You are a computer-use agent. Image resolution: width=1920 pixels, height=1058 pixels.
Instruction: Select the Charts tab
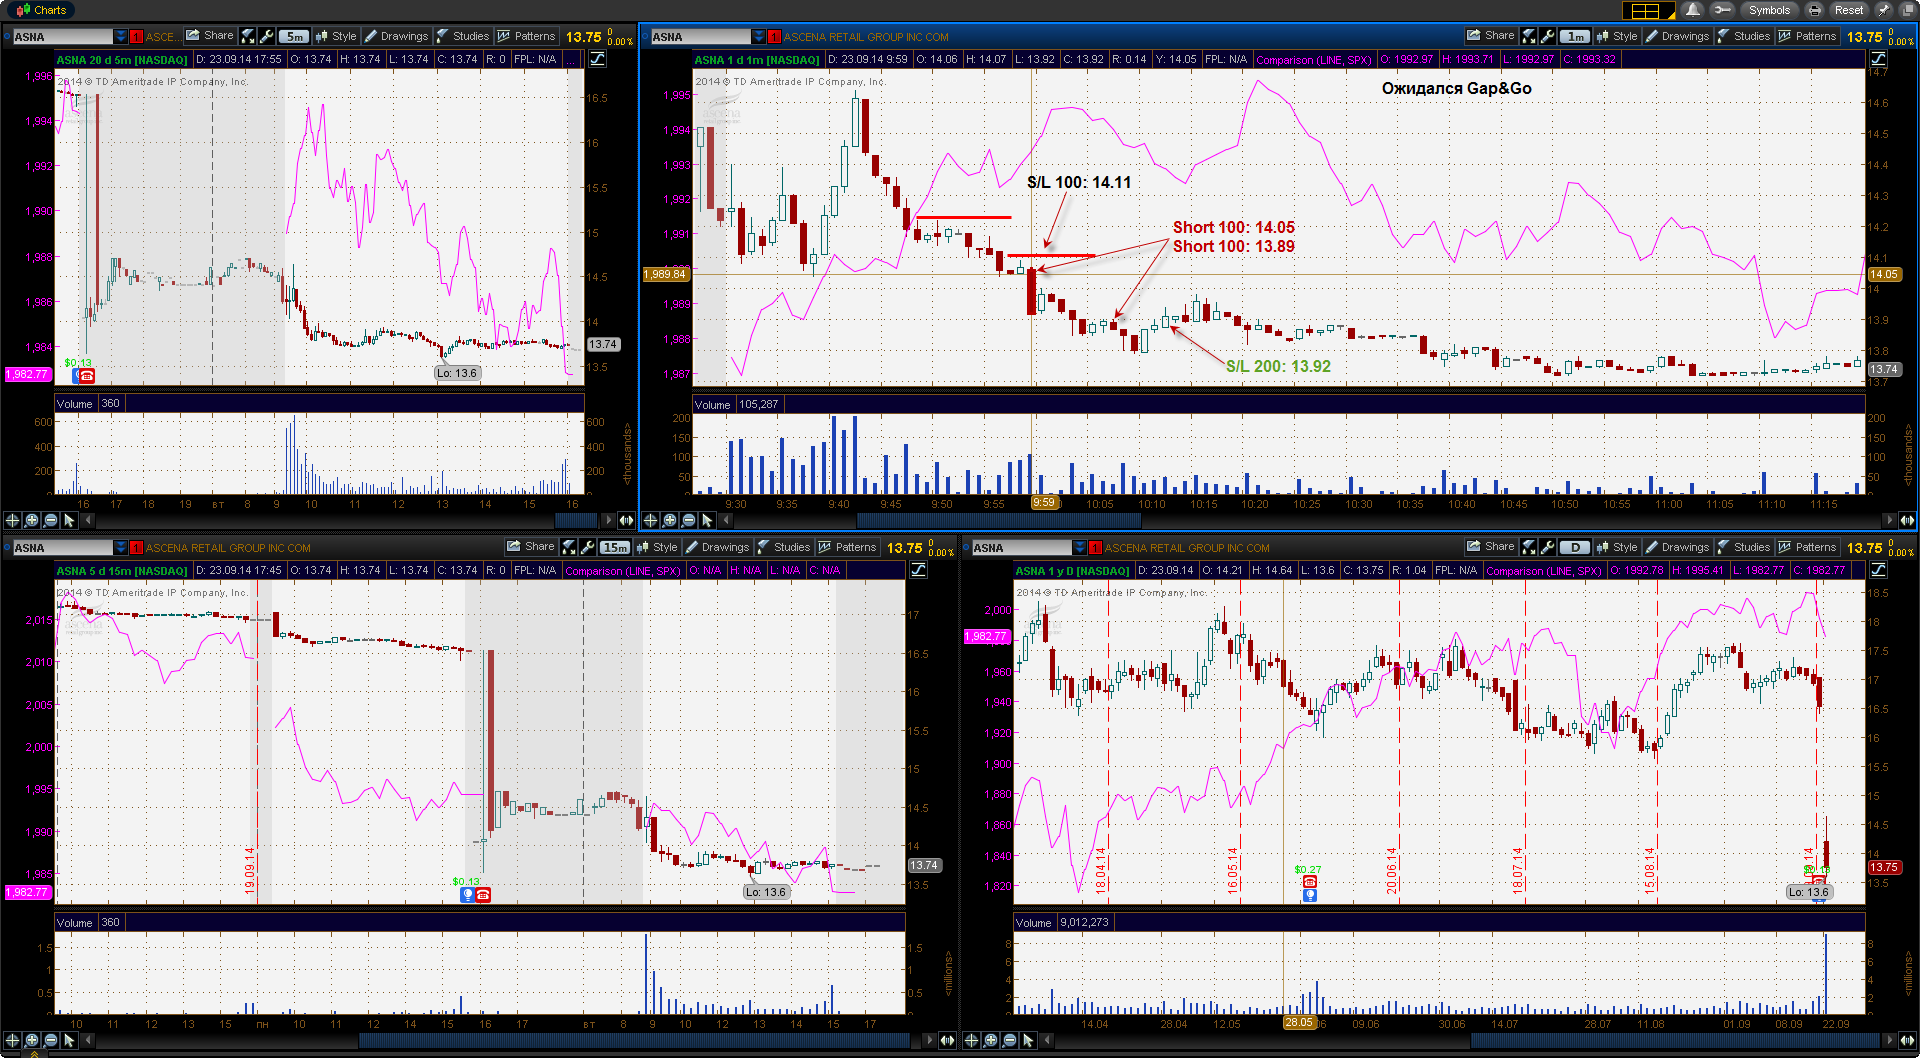41,10
